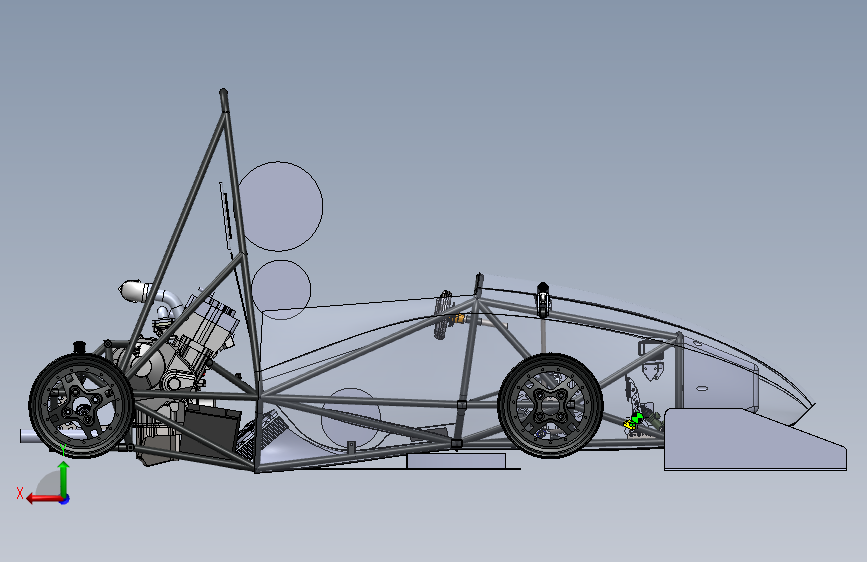
Task: Click the green Y axis of the triad
Action: [64, 479]
